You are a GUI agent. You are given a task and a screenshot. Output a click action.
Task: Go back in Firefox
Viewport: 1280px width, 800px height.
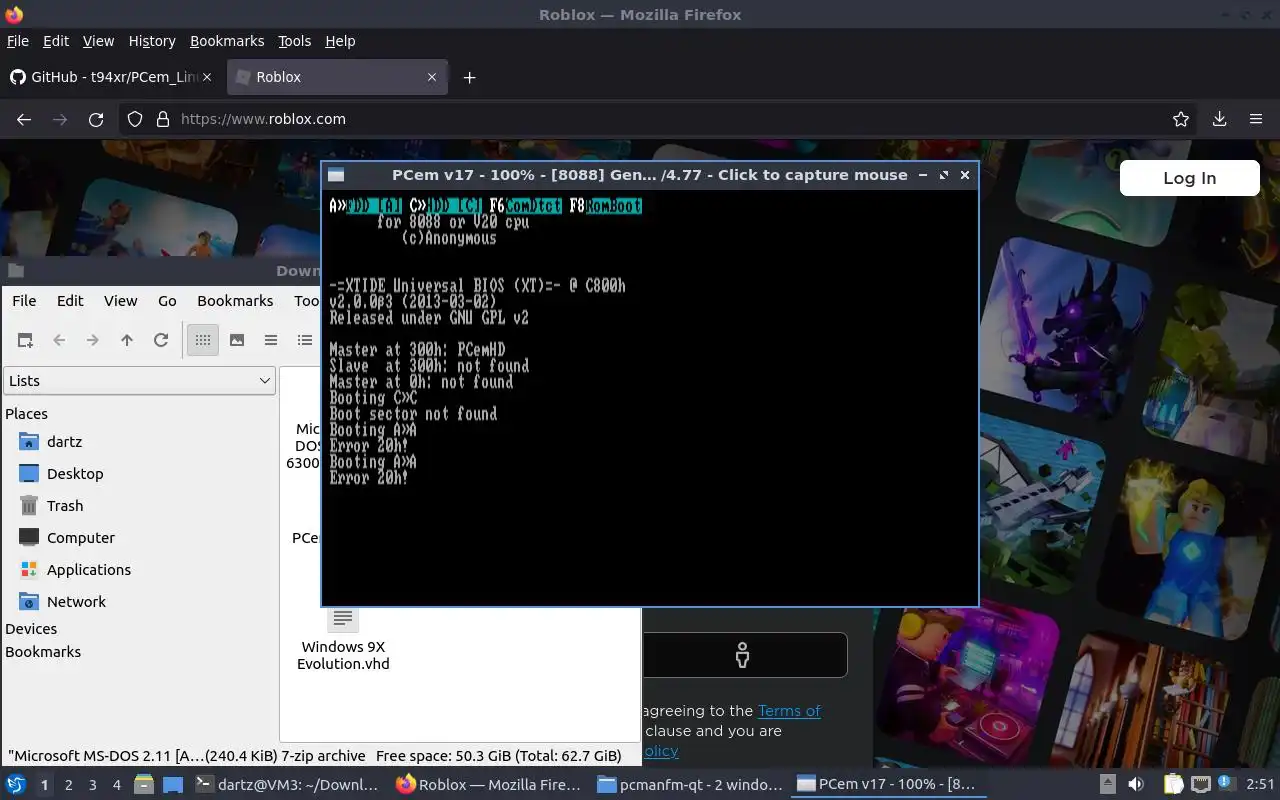[24, 119]
